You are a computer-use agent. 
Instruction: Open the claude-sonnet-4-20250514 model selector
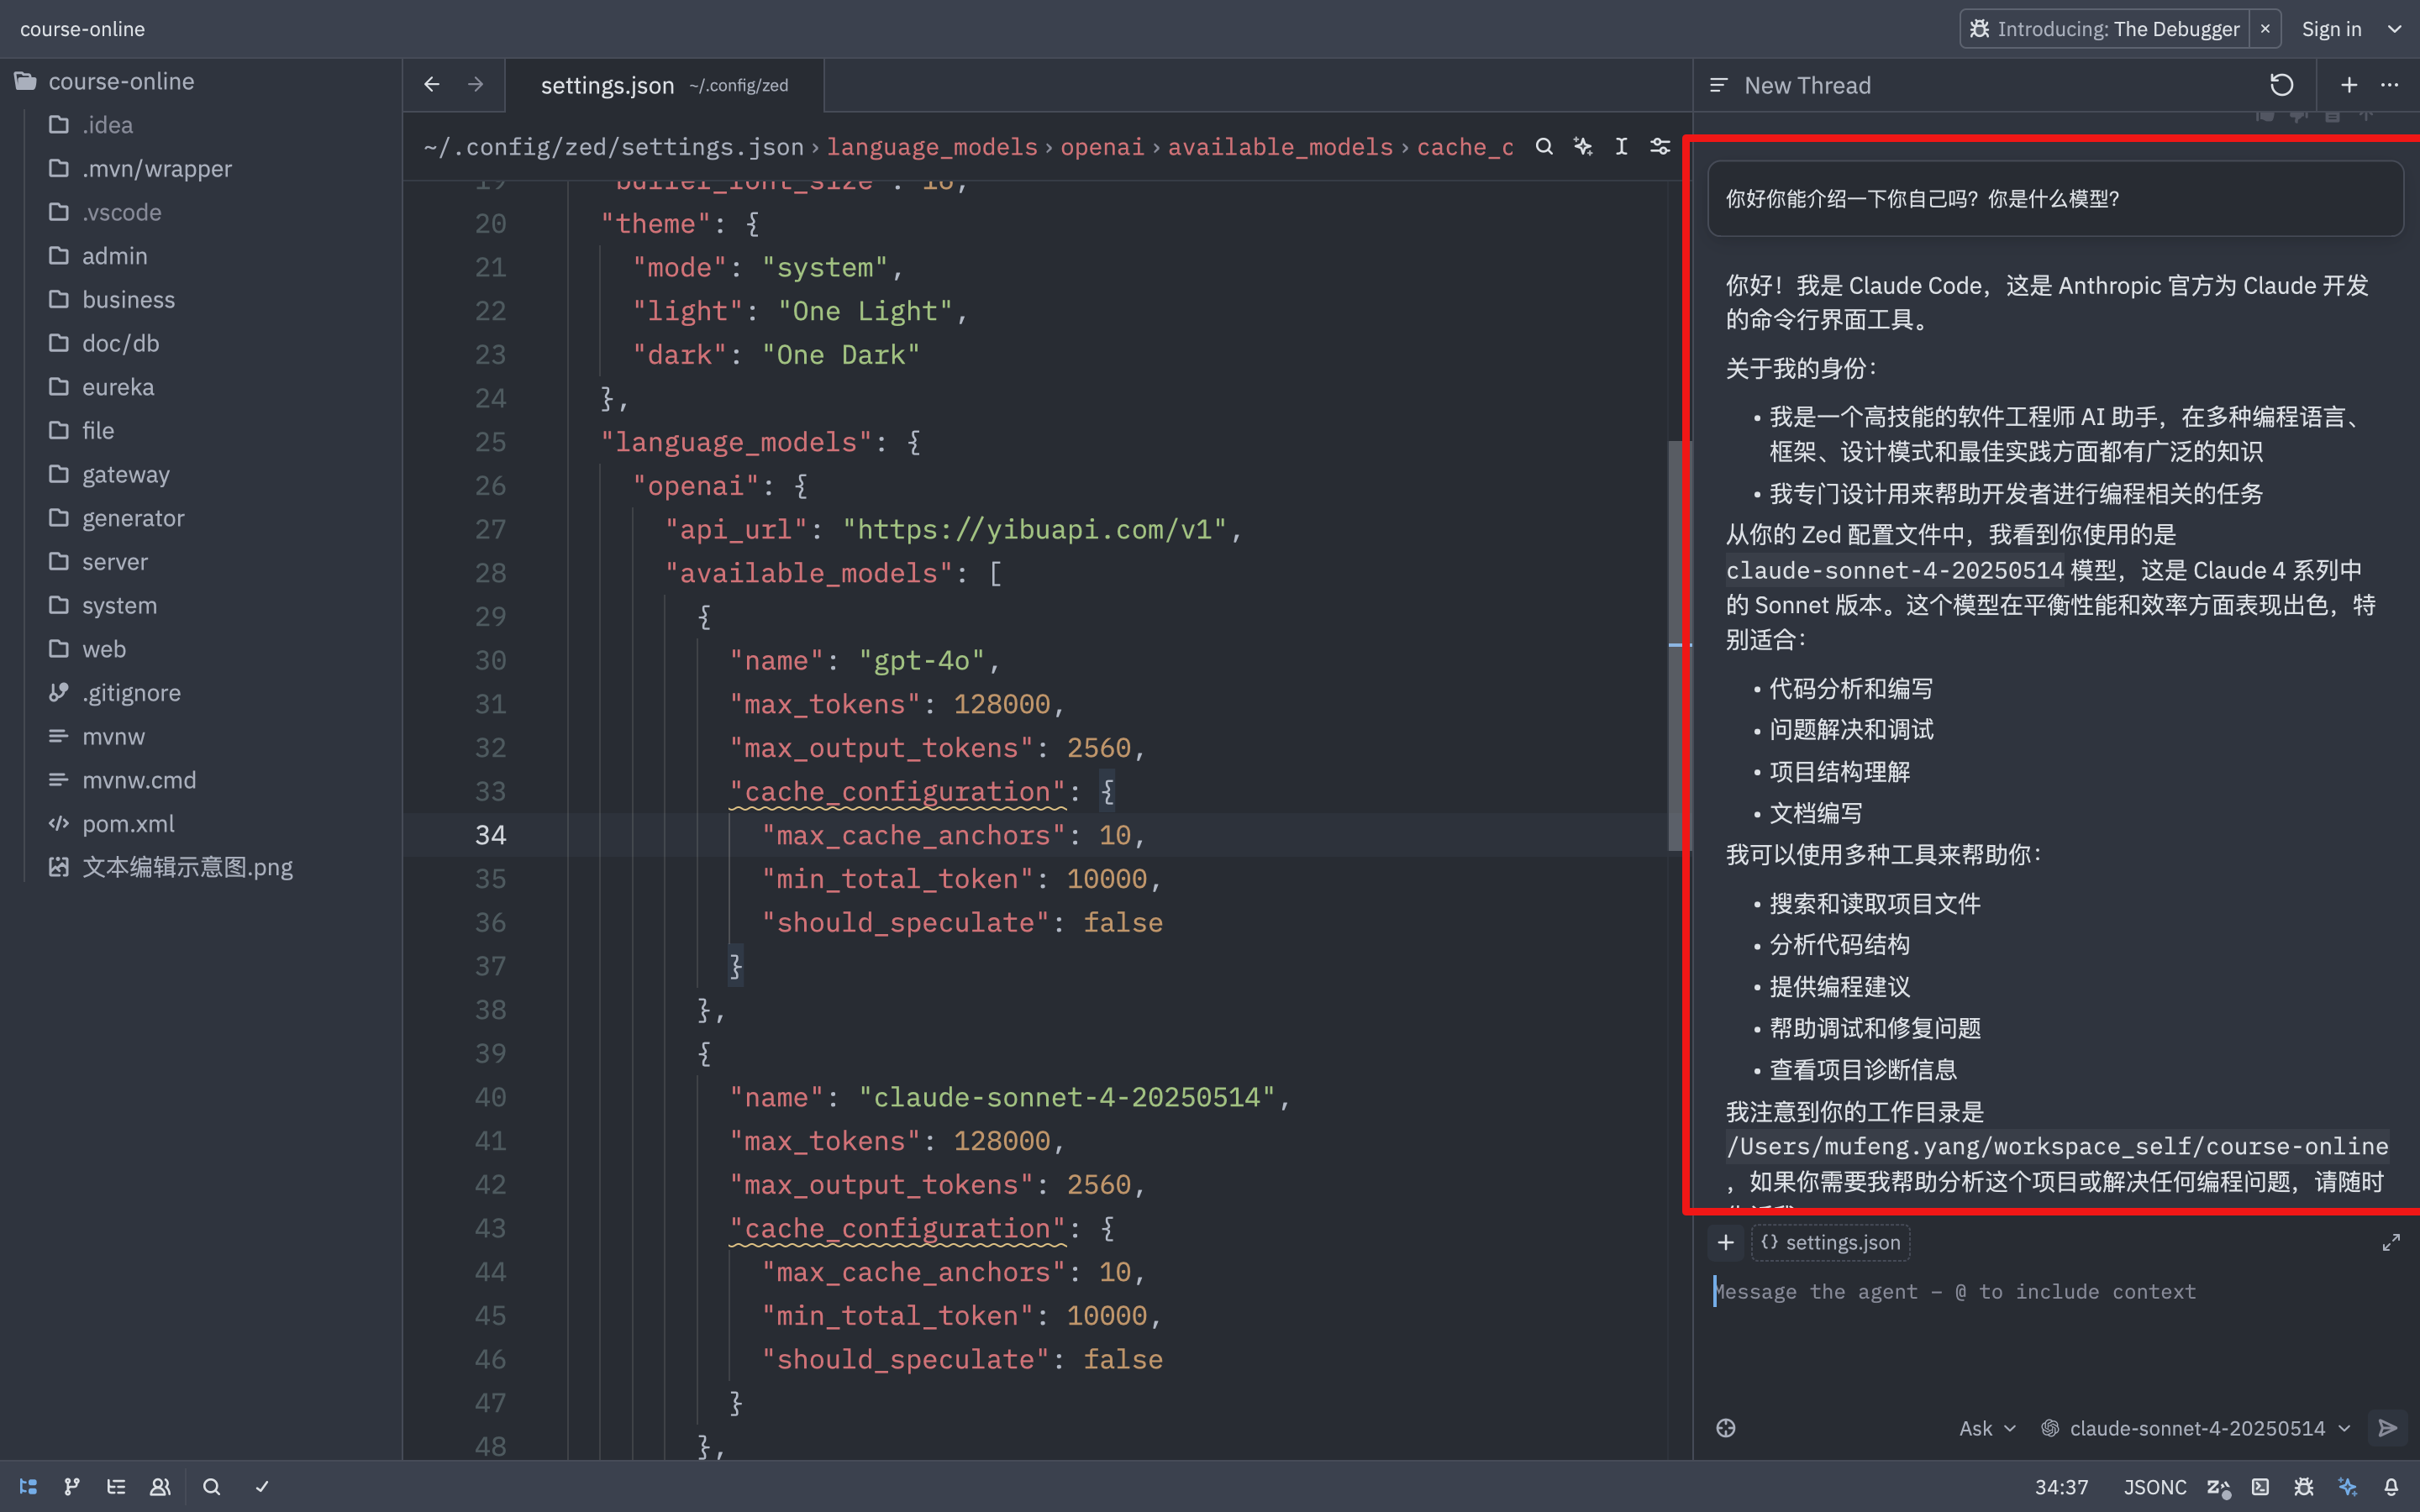click(x=2196, y=1428)
